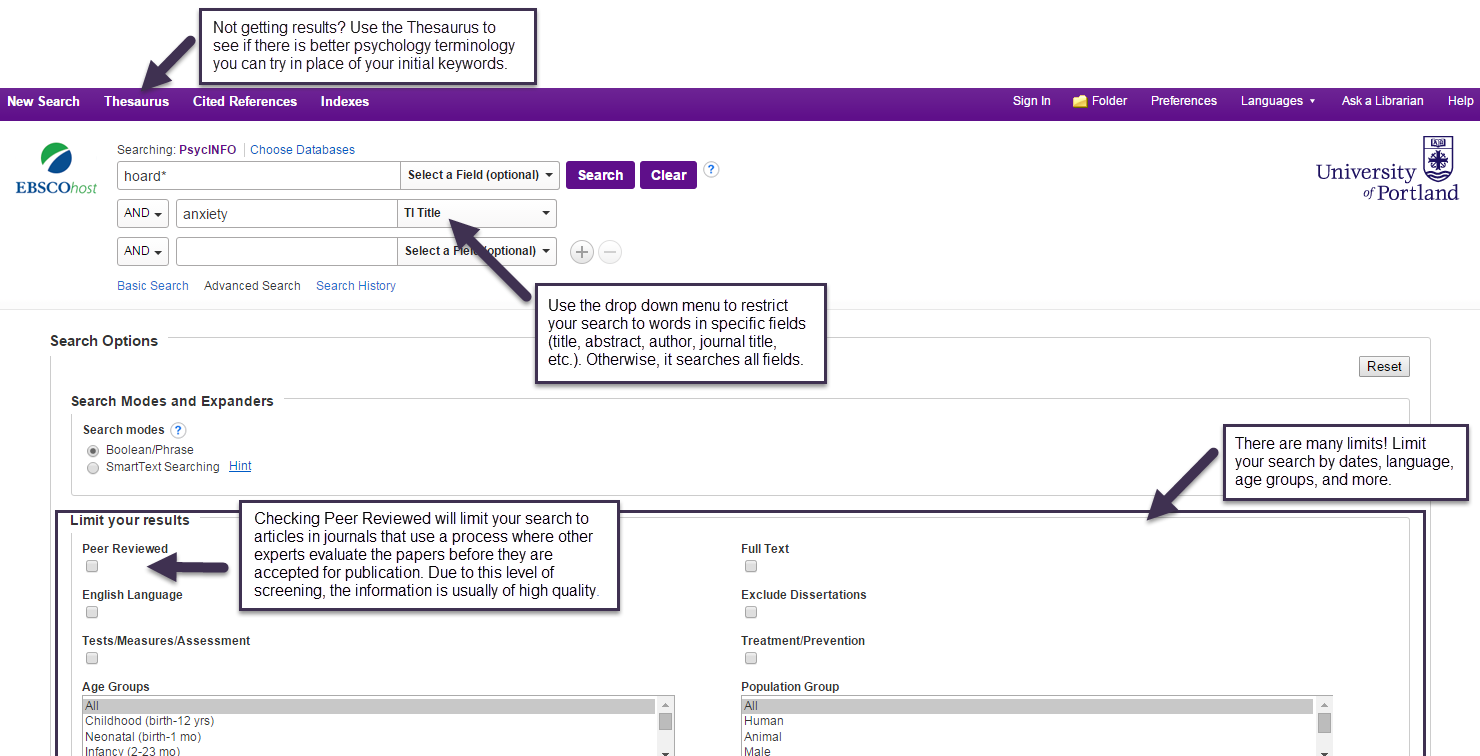Select SmartText Searching mode
This screenshot has height=756, width=1480.
coord(93,467)
